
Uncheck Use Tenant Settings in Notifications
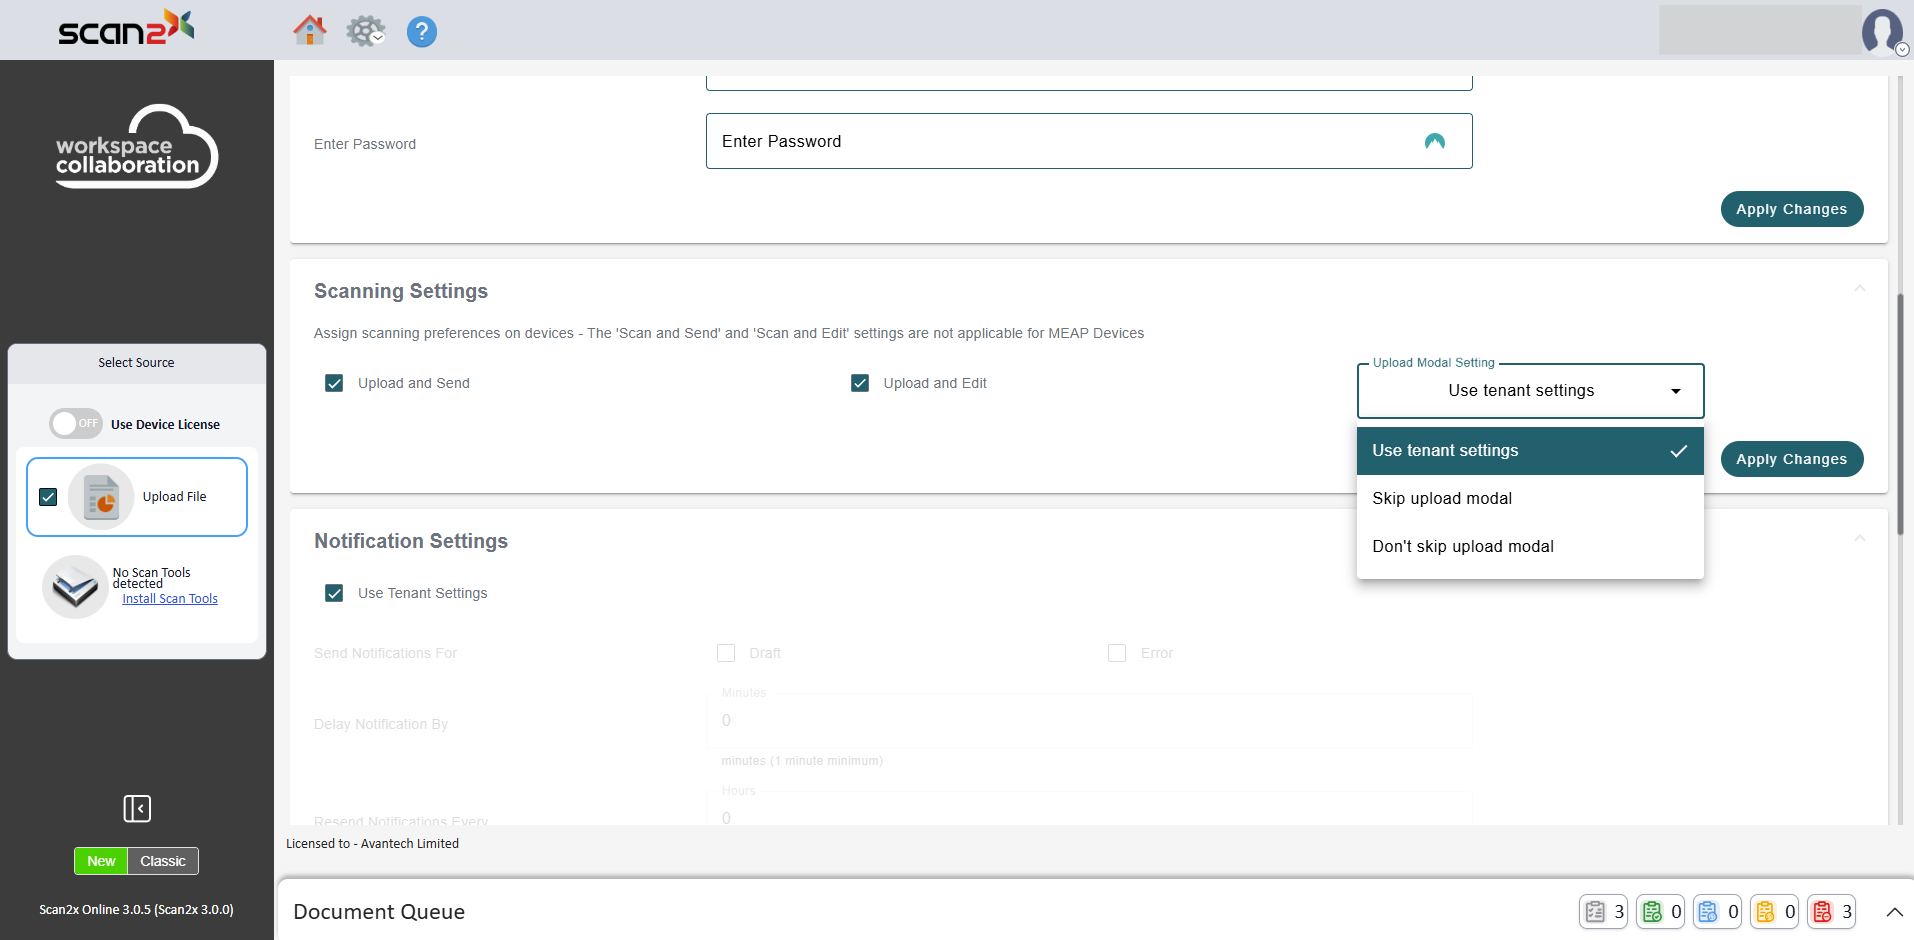point(334,593)
